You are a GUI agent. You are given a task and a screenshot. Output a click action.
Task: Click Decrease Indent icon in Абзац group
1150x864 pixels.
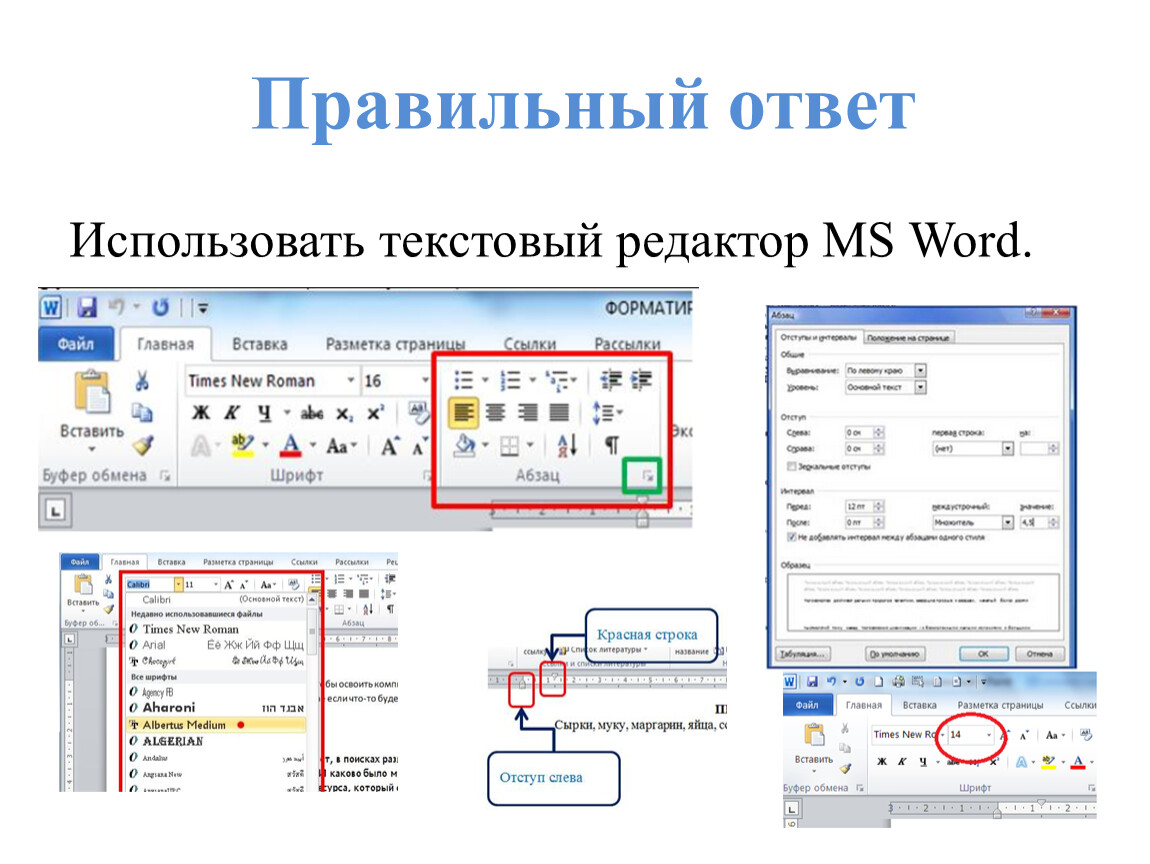[x=610, y=380]
